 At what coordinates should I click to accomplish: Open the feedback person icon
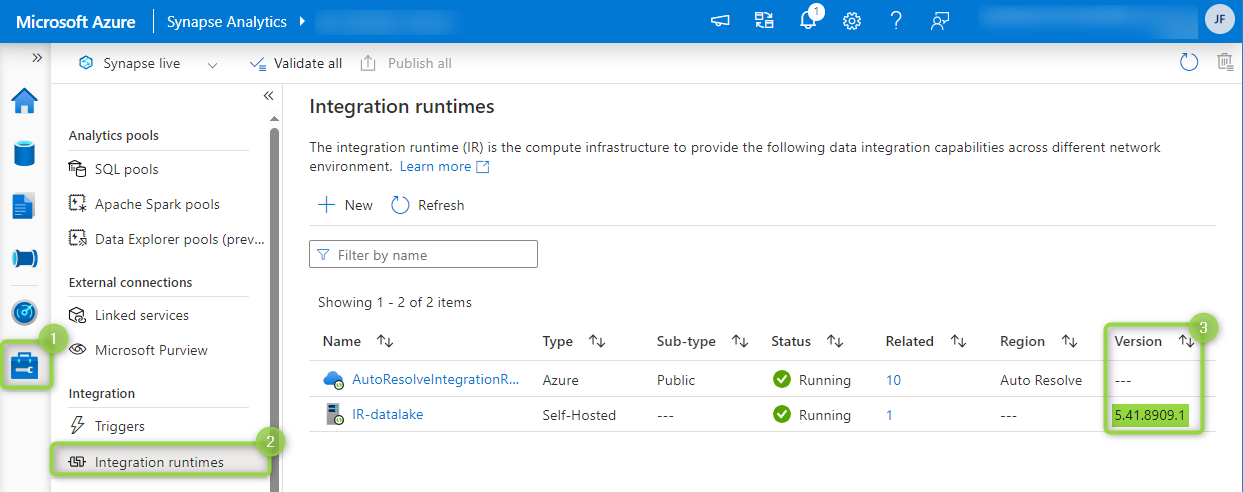940,21
